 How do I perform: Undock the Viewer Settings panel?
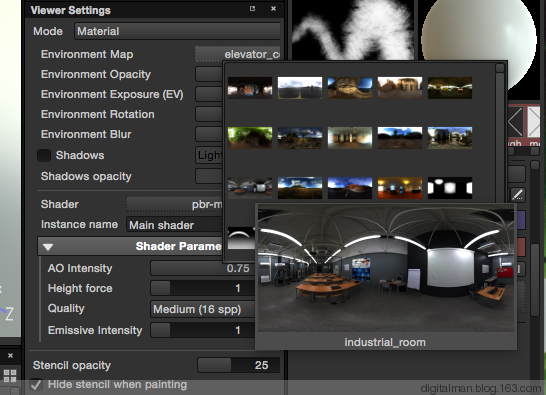point(252,9)
